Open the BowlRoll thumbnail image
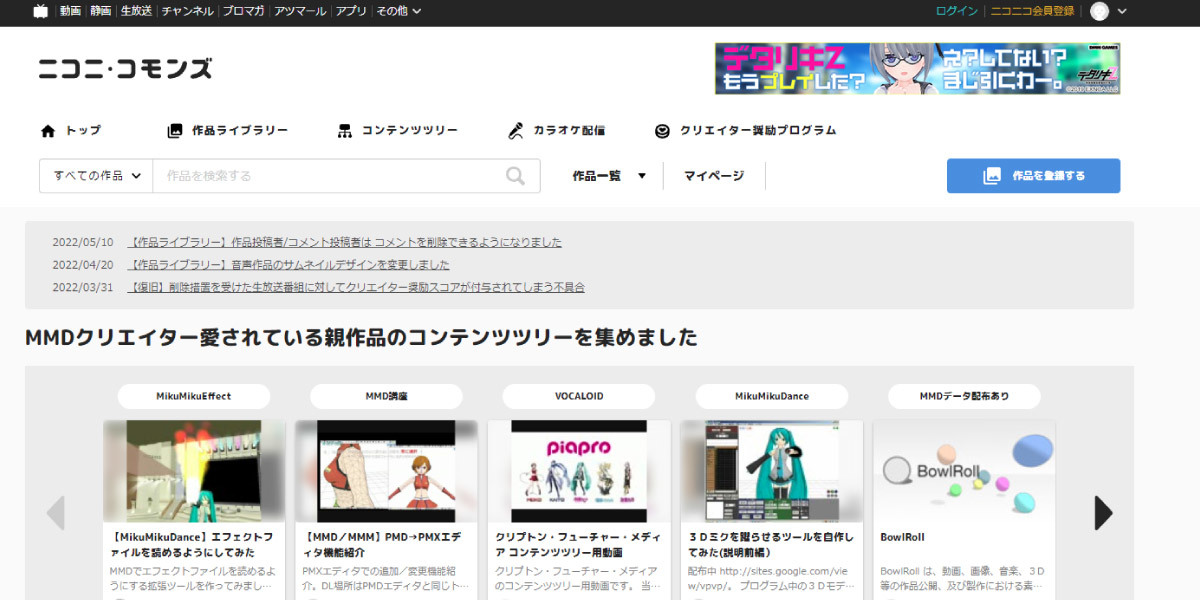Screen dimensions: 1200x600 964,471
